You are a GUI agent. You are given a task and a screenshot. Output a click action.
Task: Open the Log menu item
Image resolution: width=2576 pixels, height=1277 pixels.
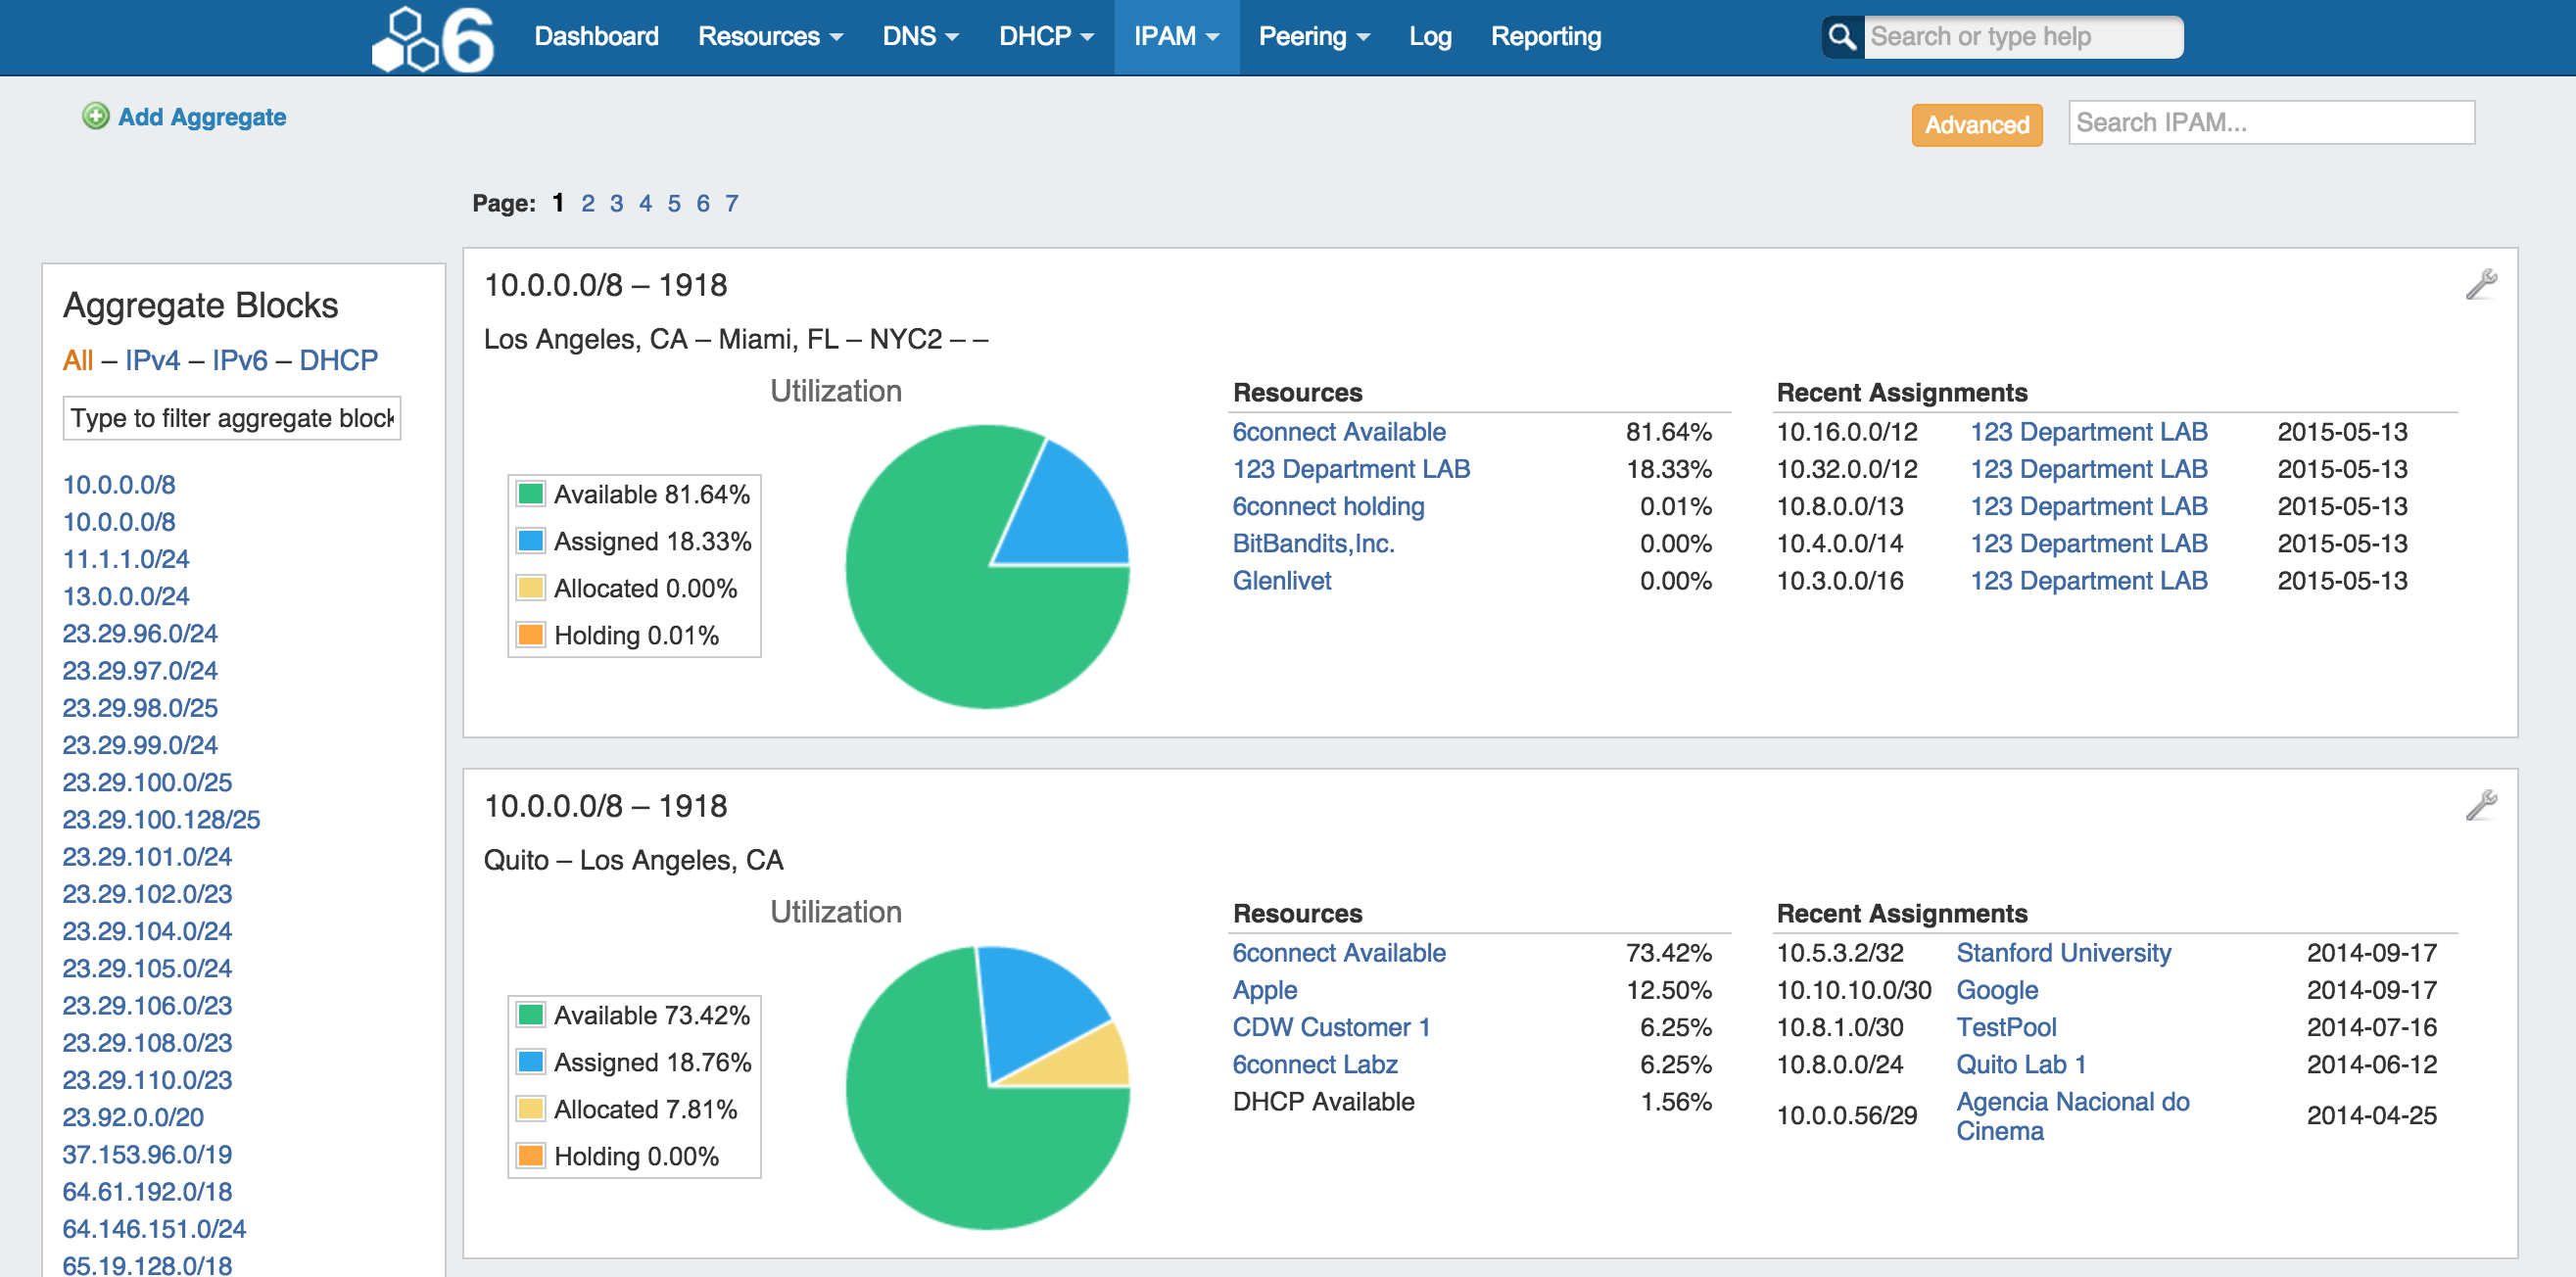1430,36
